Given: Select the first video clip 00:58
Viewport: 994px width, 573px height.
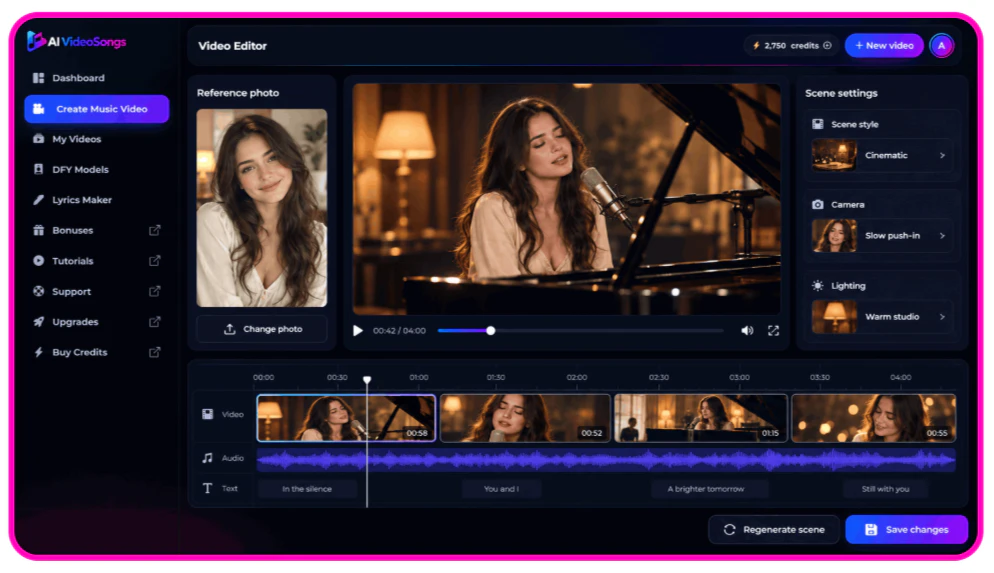Looking at the screenshot, I should click(x=346, y=418).
